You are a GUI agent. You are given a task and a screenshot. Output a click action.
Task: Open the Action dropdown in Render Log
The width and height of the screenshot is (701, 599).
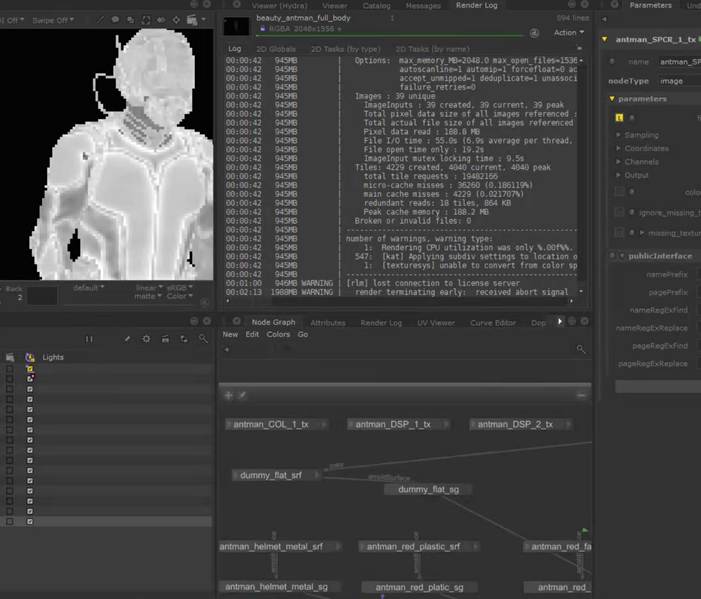[567, 32]
